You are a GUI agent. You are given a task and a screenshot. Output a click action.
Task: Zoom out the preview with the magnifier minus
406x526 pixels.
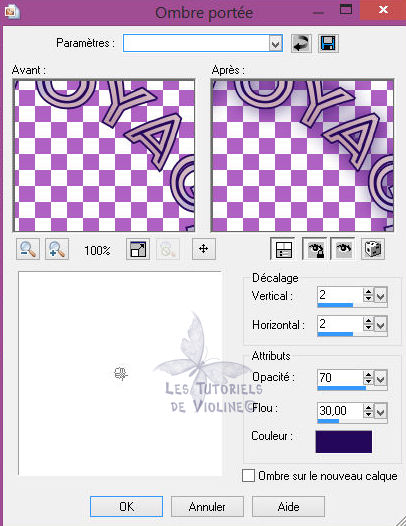point(28,249)
